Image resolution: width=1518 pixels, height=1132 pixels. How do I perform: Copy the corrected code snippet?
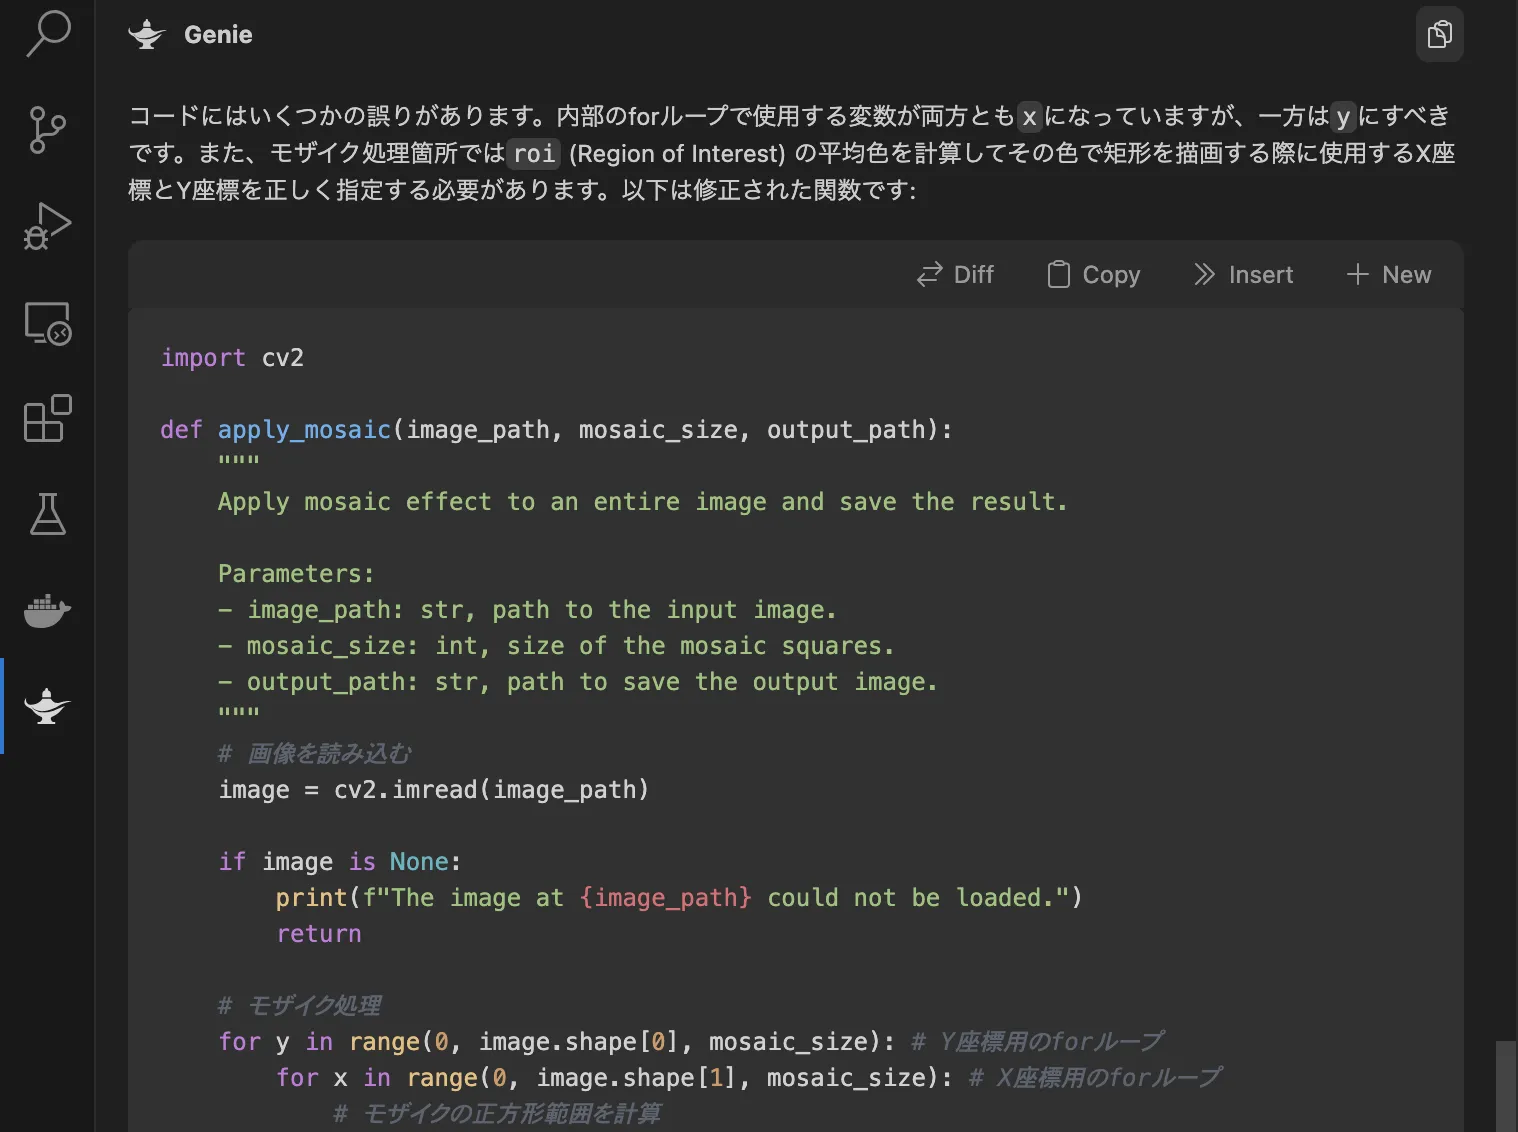coord(1093,274)
